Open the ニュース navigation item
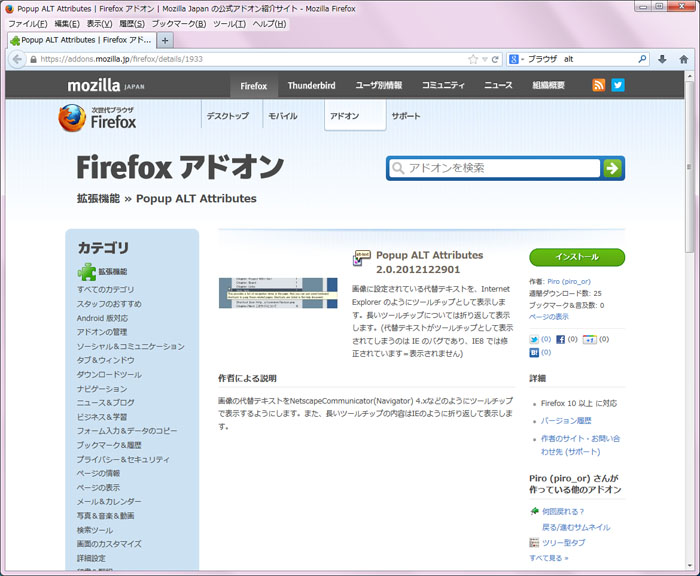 click(498, 85)
